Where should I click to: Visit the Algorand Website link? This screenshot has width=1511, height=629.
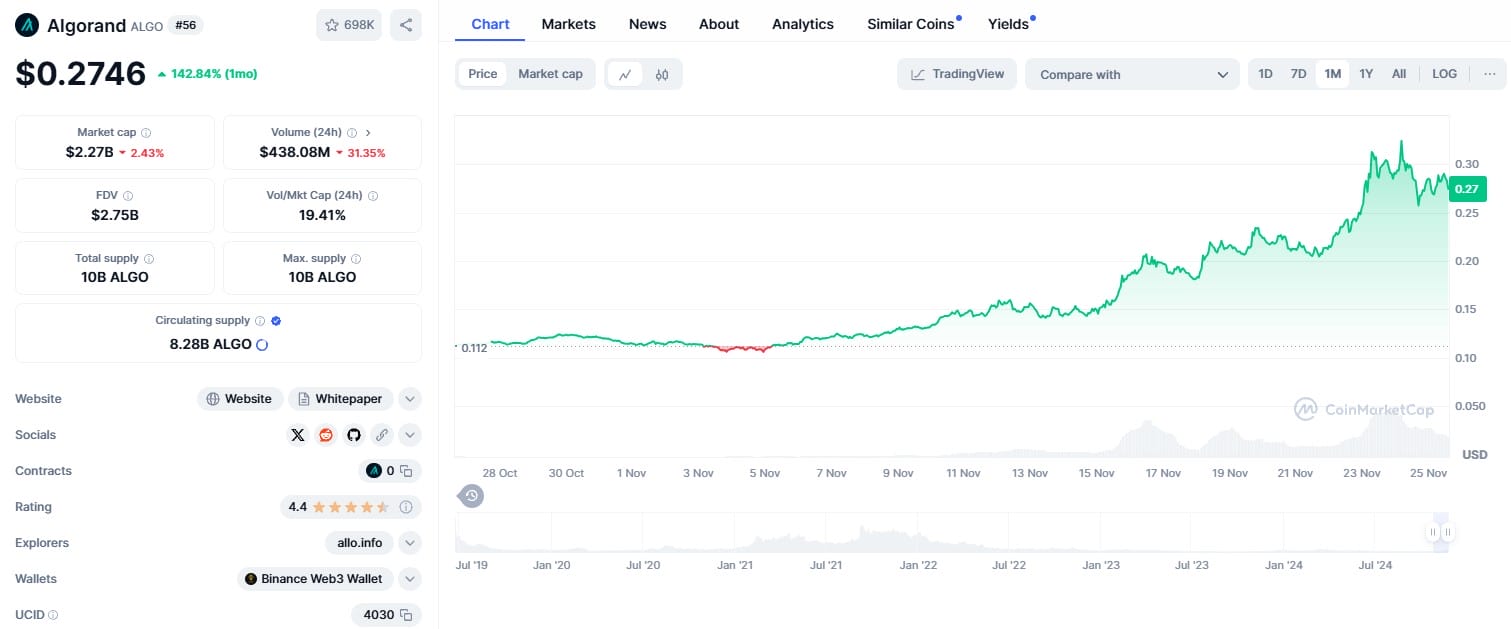(240, 399)
